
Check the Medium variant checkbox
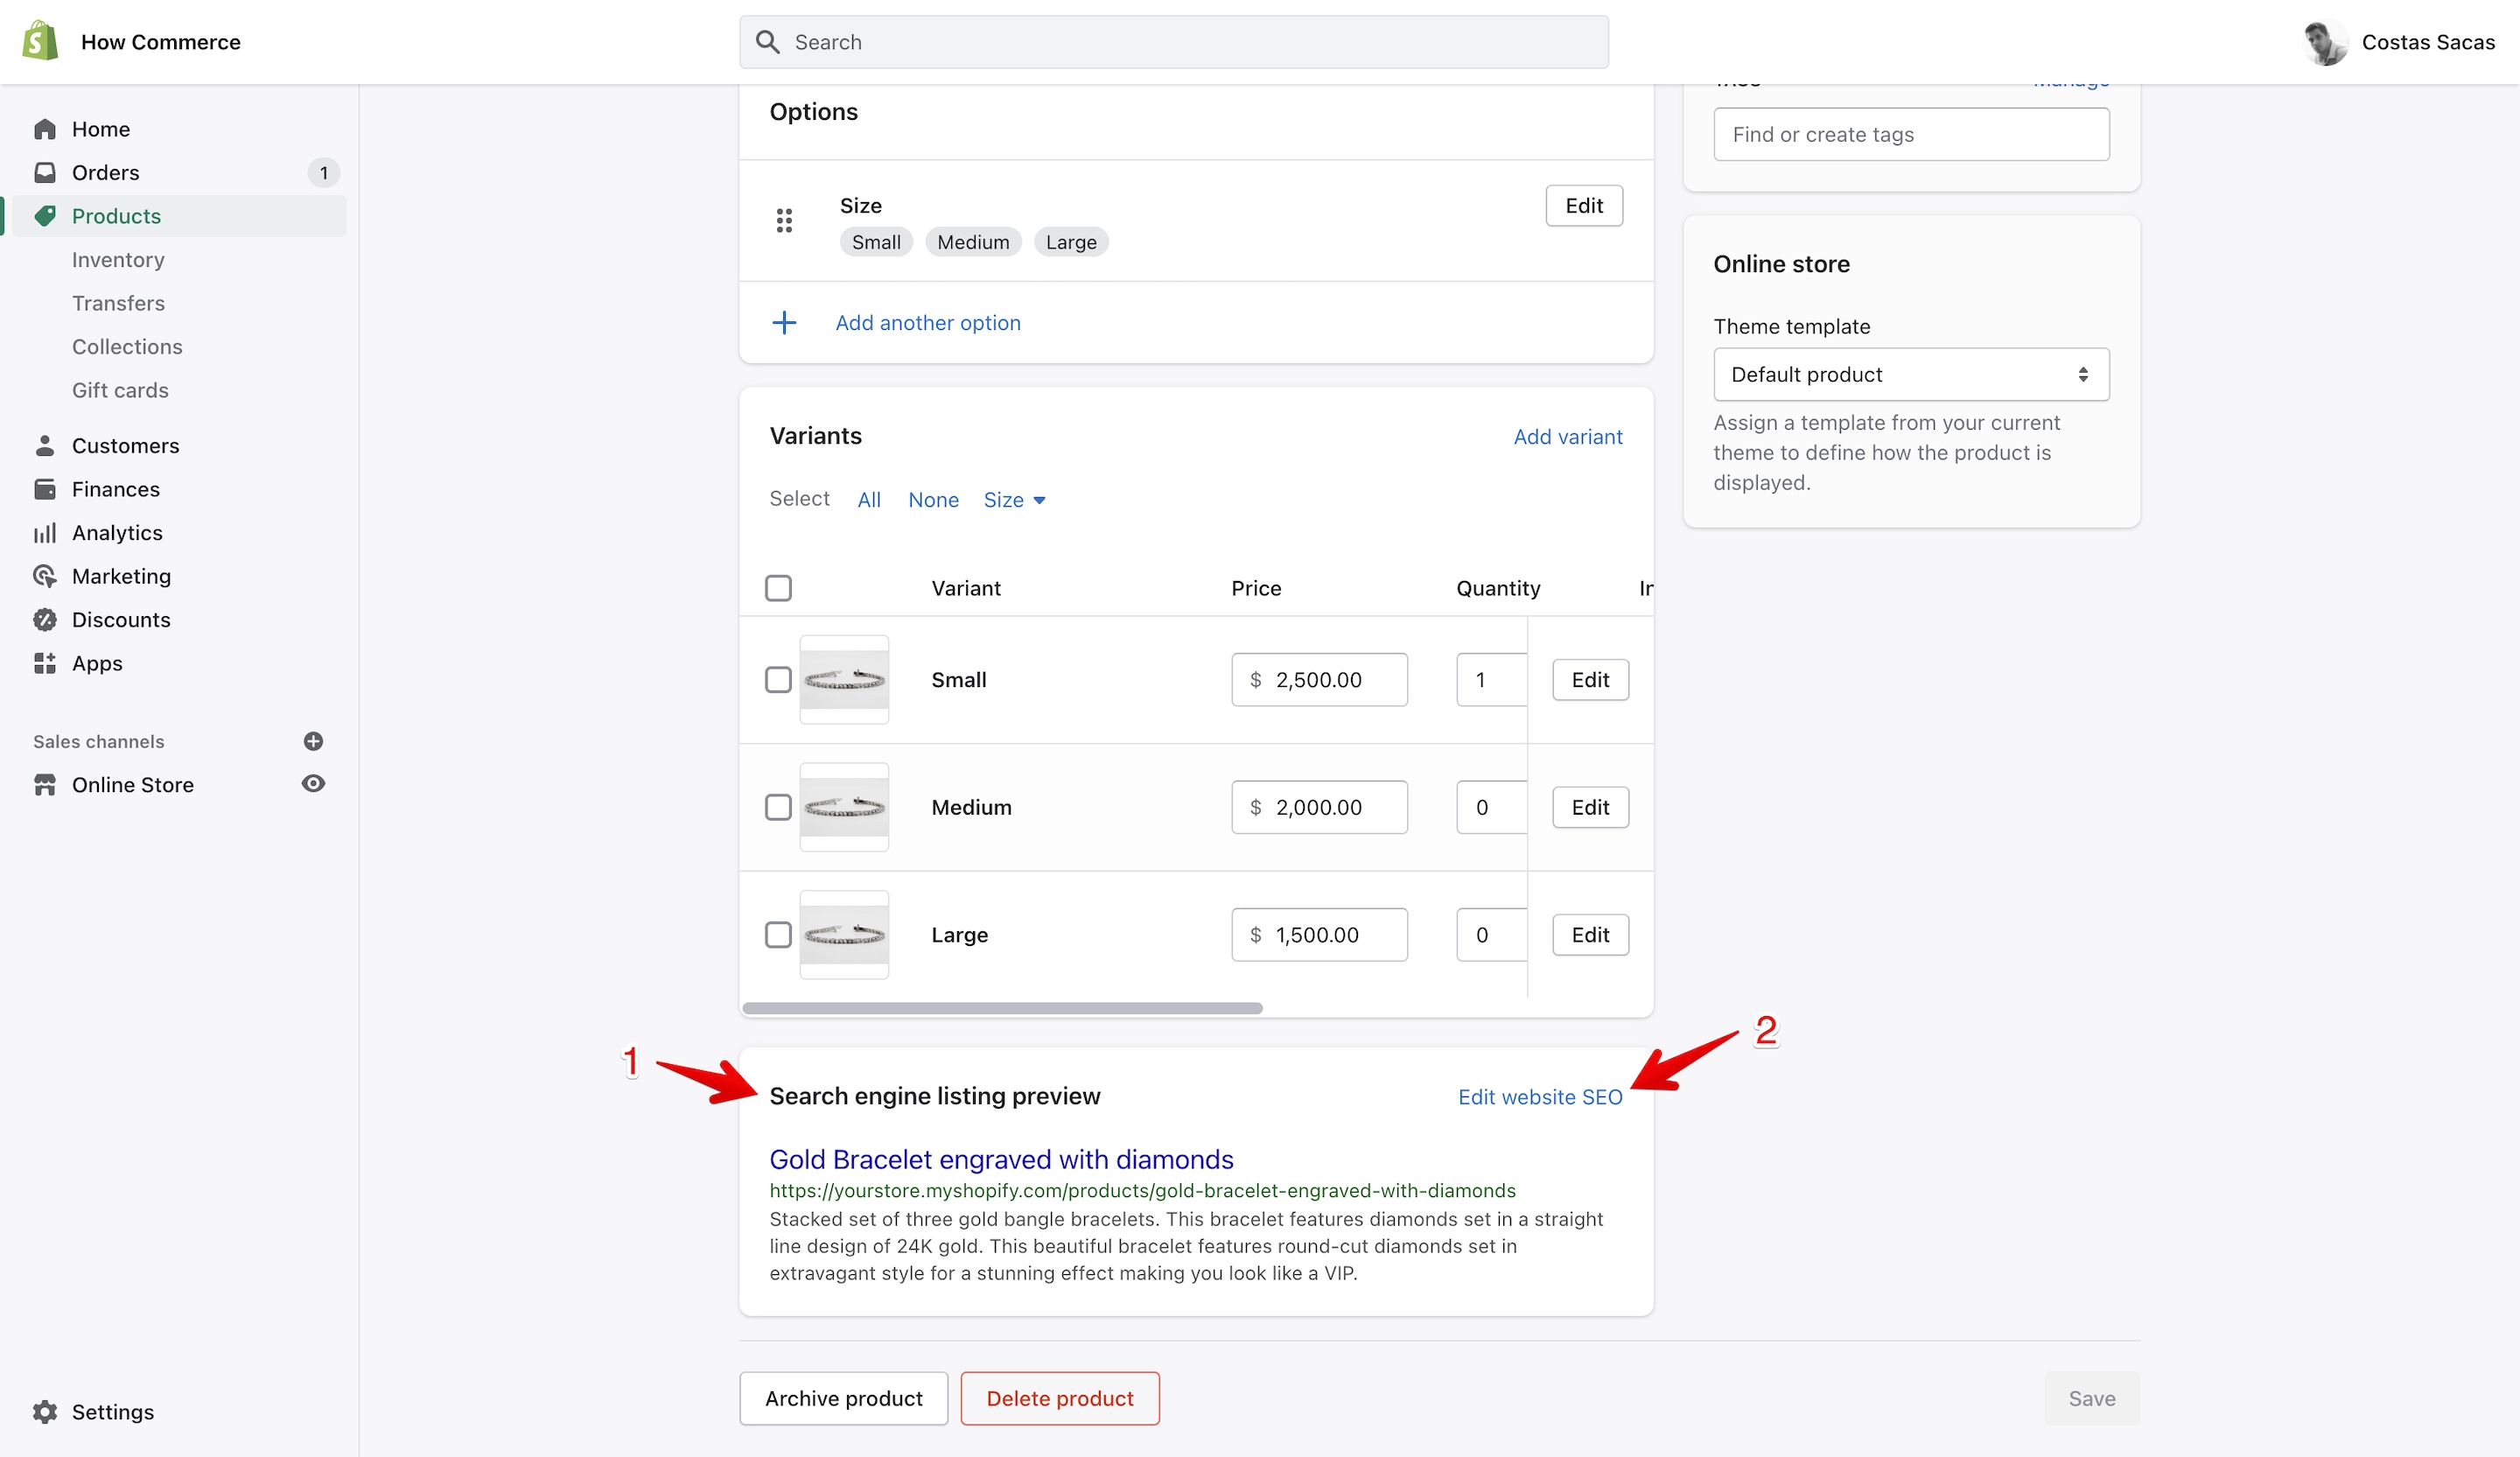coord(778,807)
